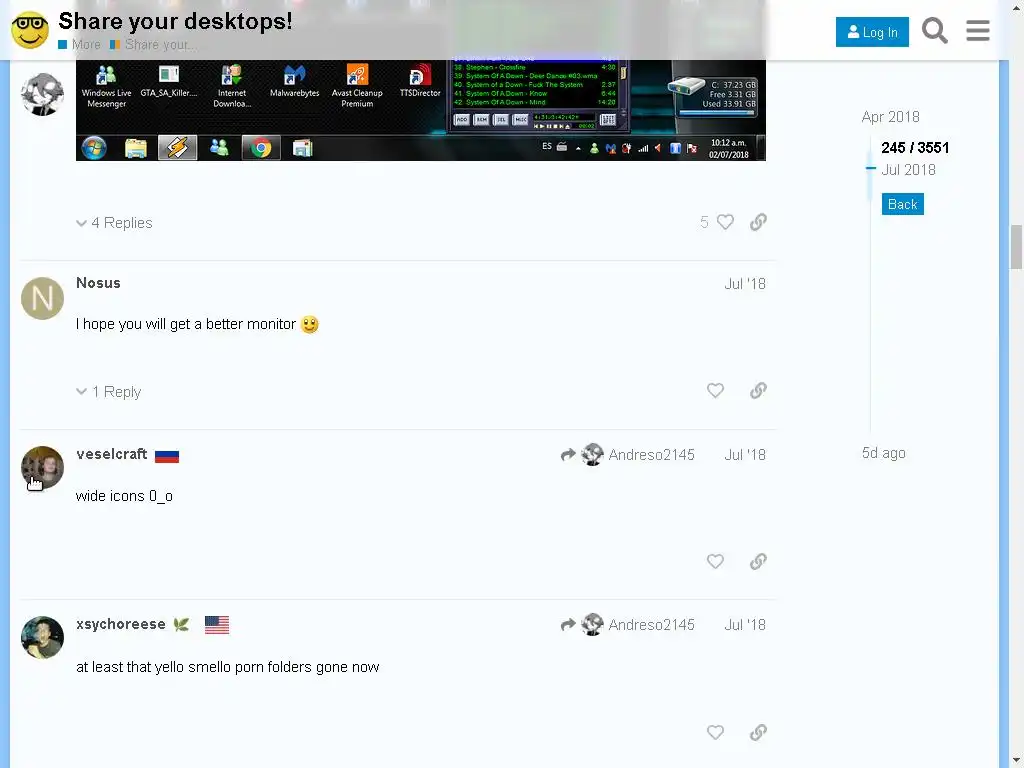Screen dimensions: 1024x768
Task: Open veselcraft's profile avatar
Action: tap(42, 468)
